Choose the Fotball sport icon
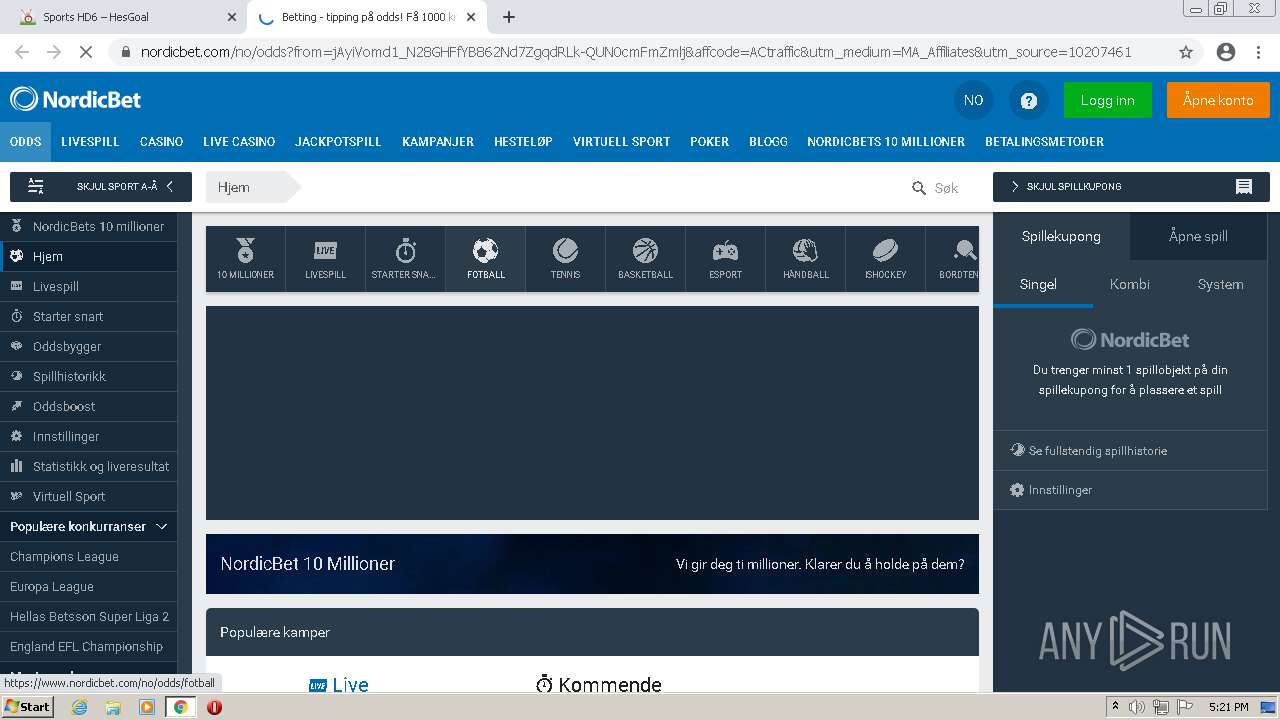Viewport: 1280px width, 720px height. coord(485,259)
